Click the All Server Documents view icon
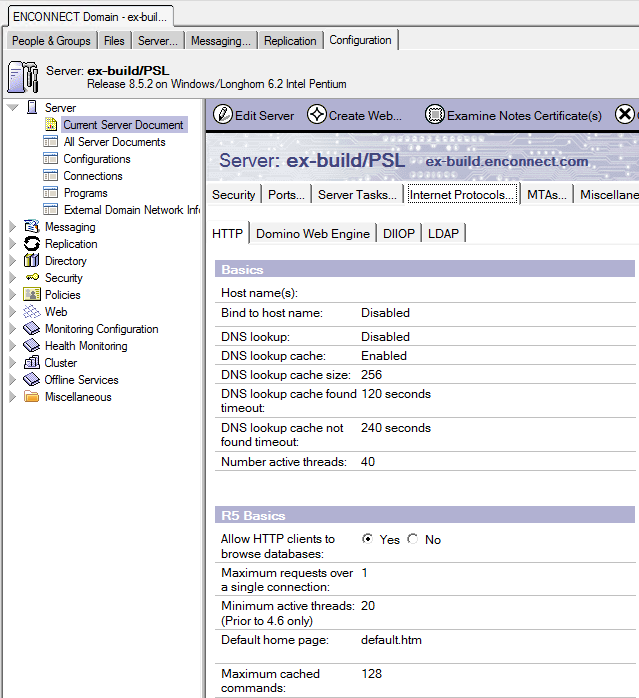This screenshot has width=639, height=698. tap(50, 142)
